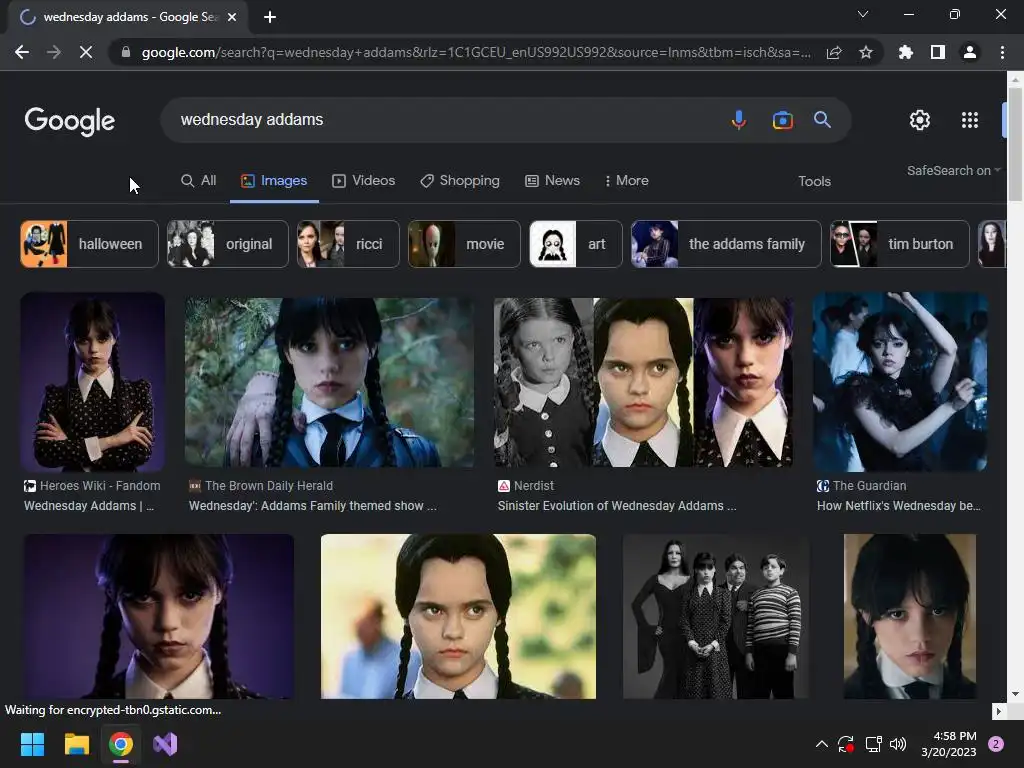1024x768 pixels.
Task: View site security lock icon
Action: (126, 52)
